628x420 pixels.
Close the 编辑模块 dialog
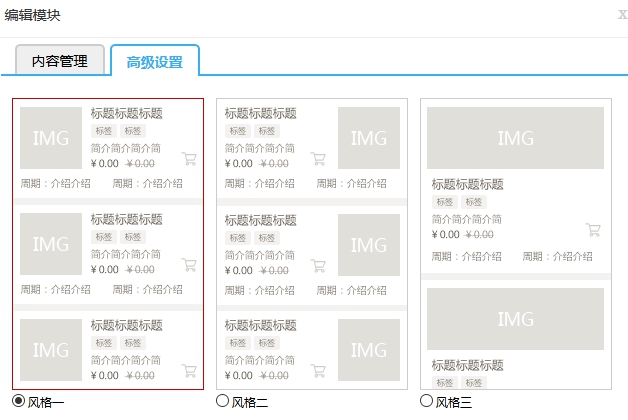(622, 15)
